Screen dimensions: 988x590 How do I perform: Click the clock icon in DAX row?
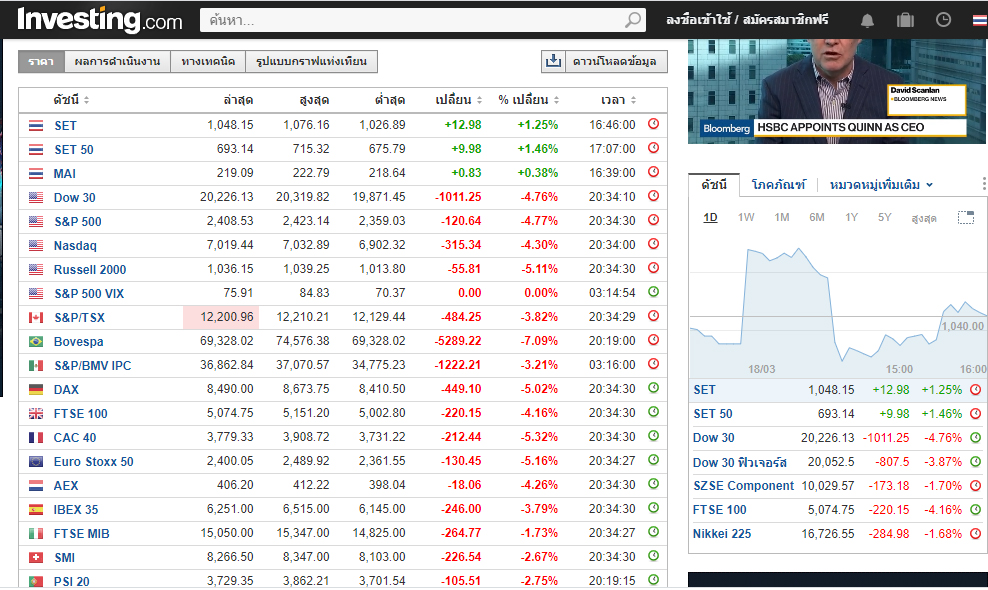(653, 388)
